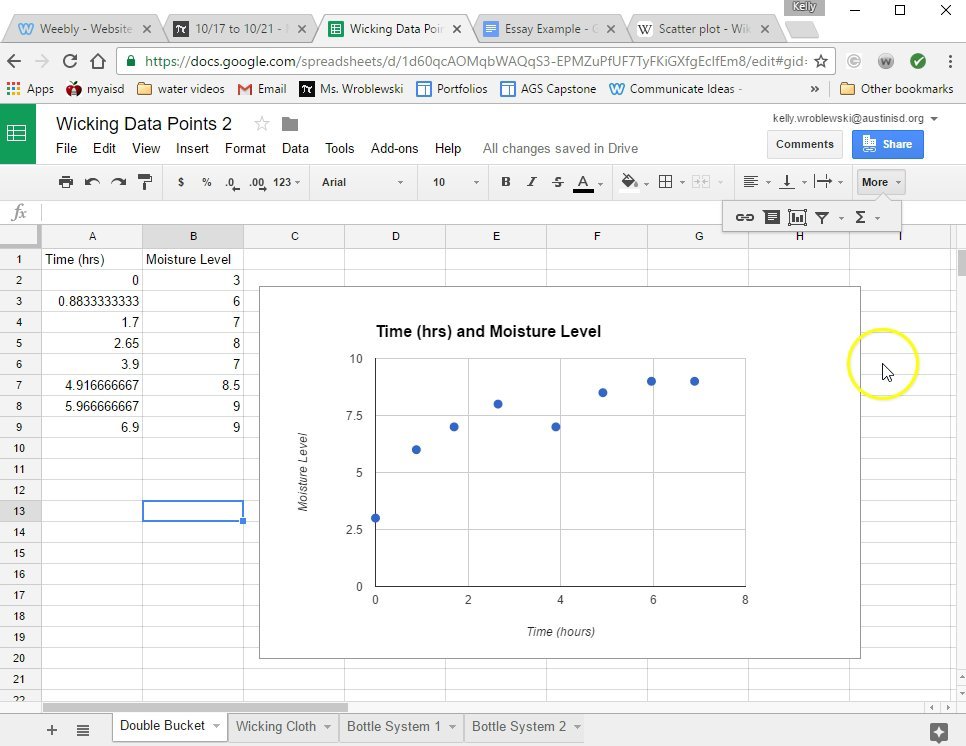
Task: Create a filter with the filter icon
Action: [823, 216]
